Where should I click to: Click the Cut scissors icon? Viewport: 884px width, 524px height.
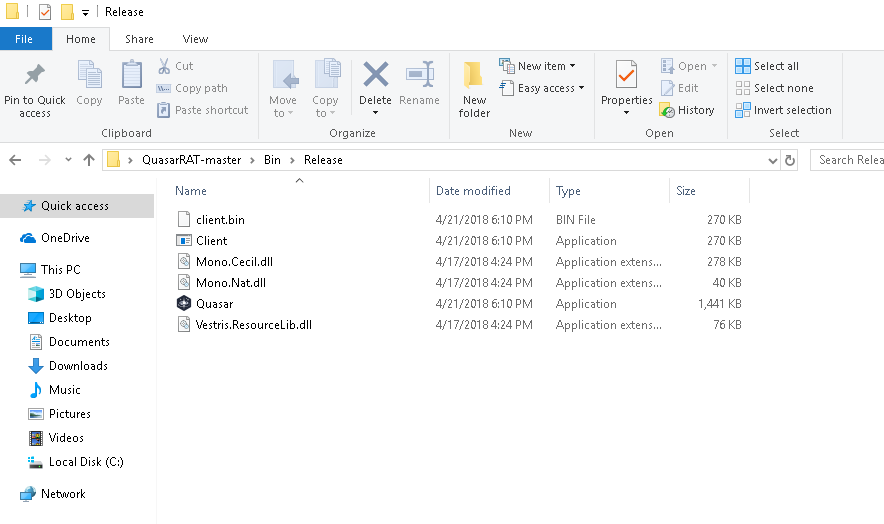point(164,66)
